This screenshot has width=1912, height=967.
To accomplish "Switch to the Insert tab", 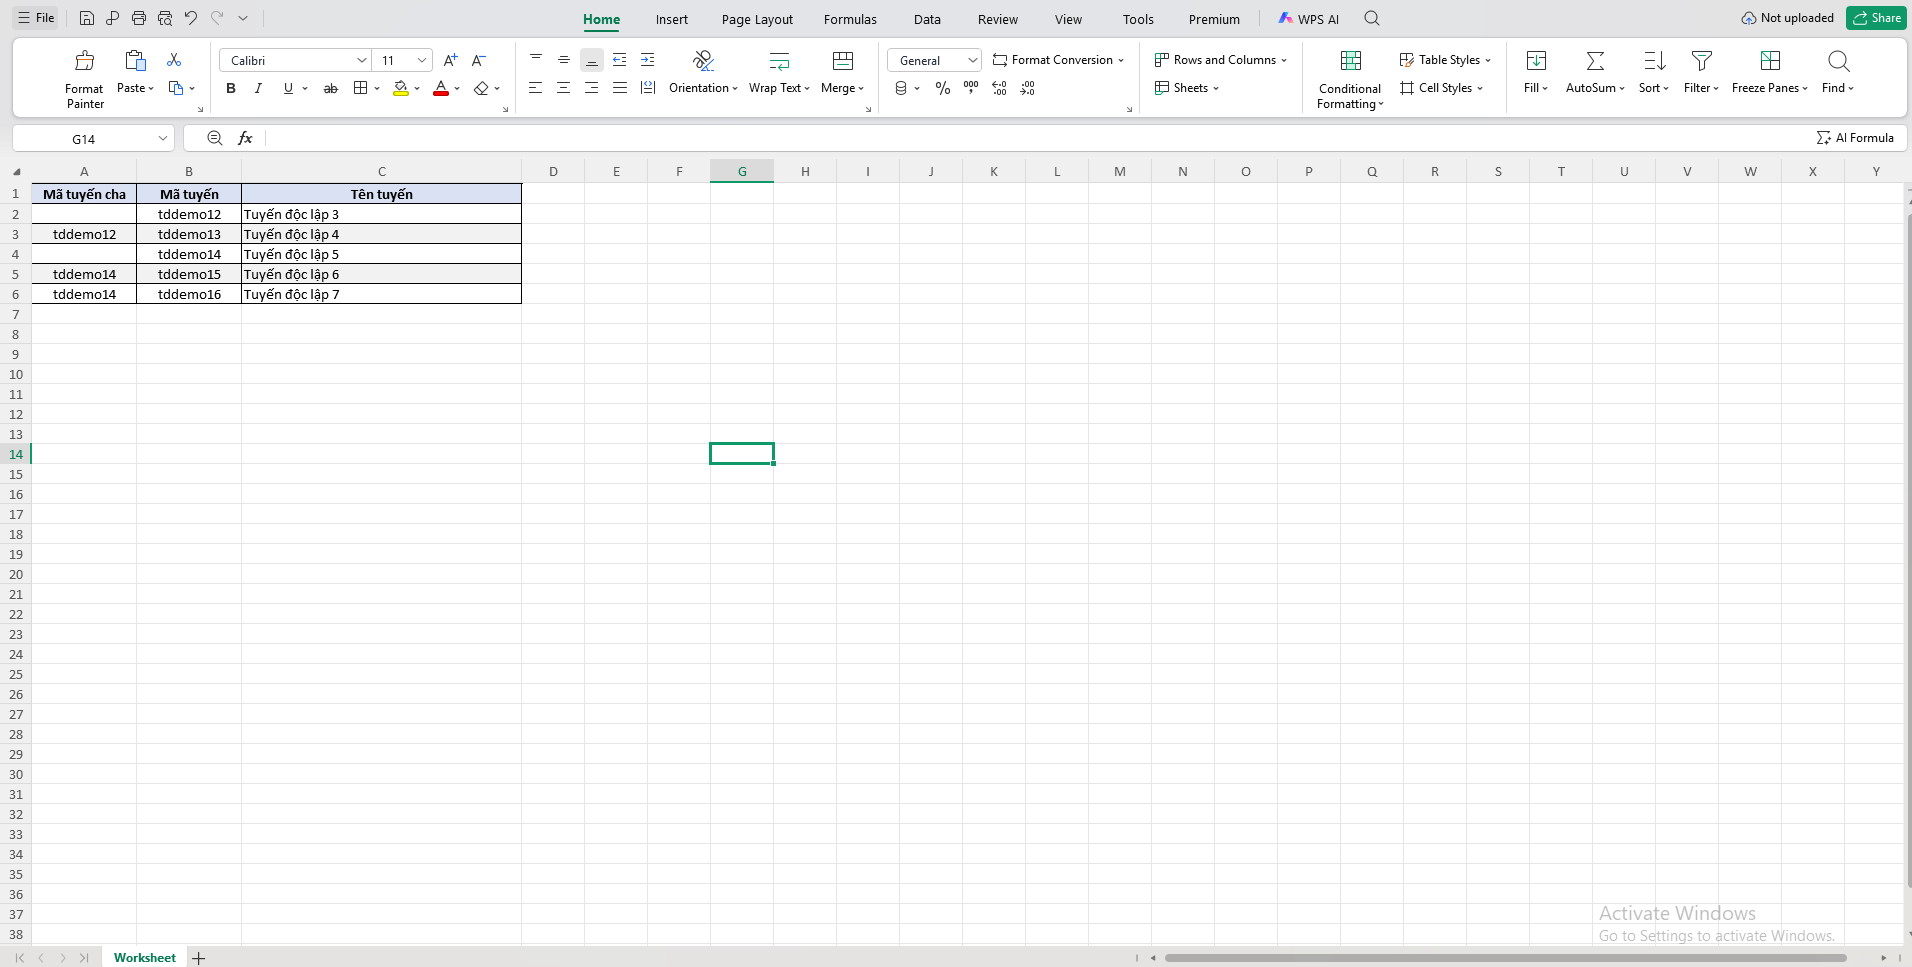I will tap(672, 19).
